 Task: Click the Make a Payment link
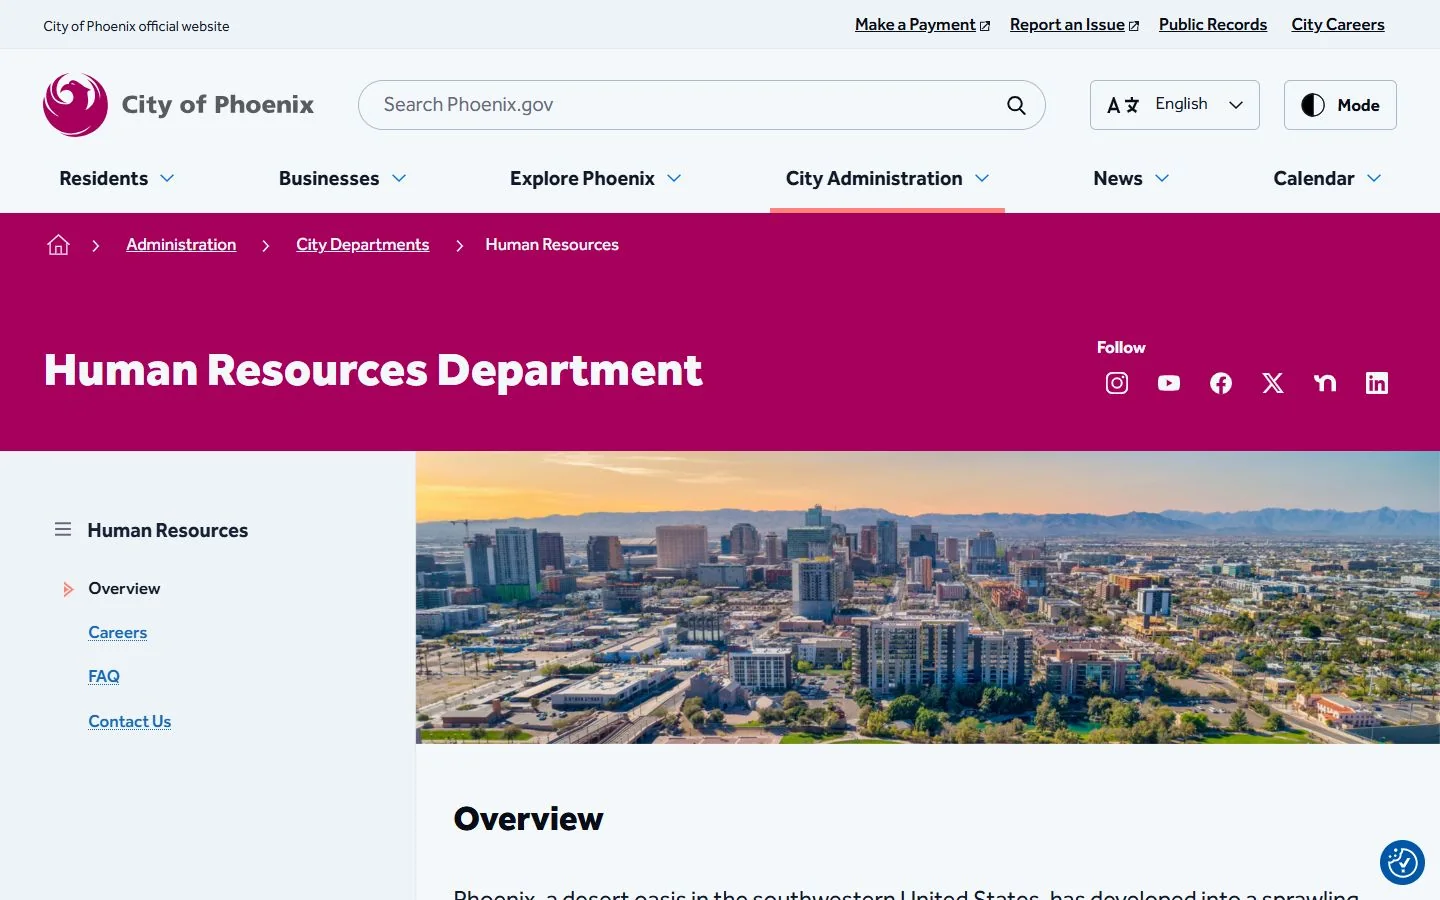coord(922,25)
